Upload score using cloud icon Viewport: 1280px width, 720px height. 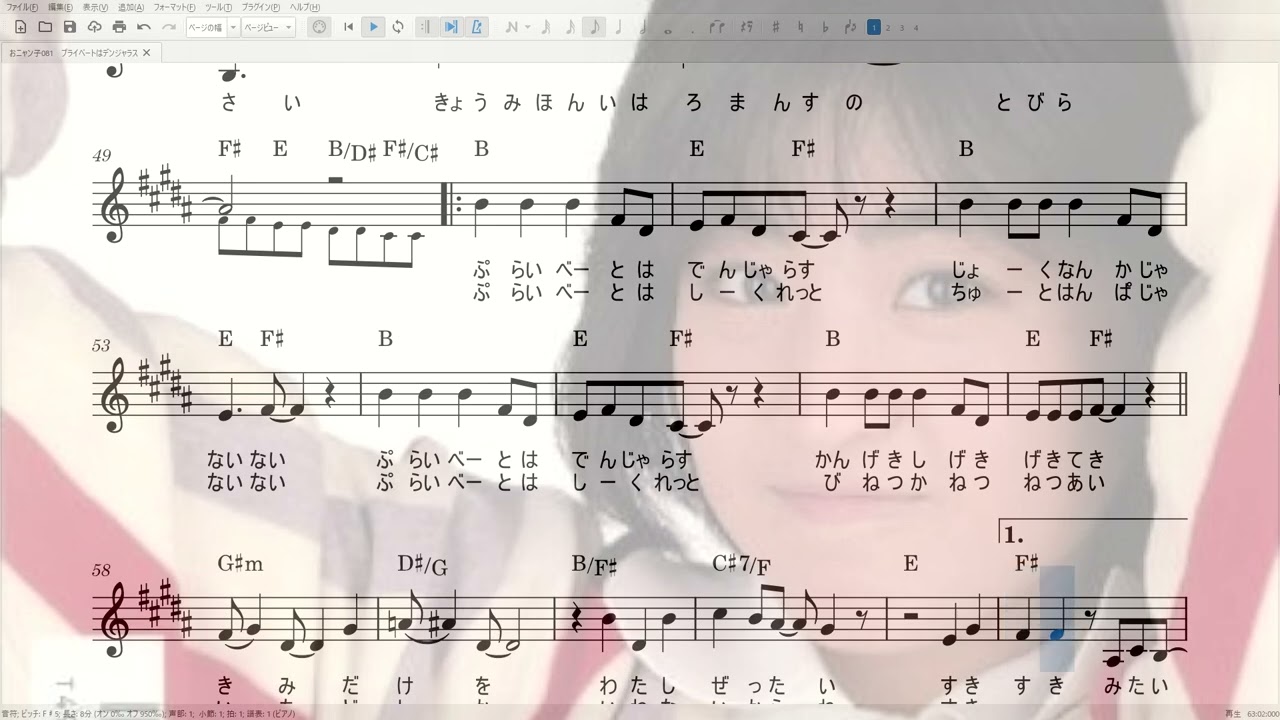pos(94,27)
